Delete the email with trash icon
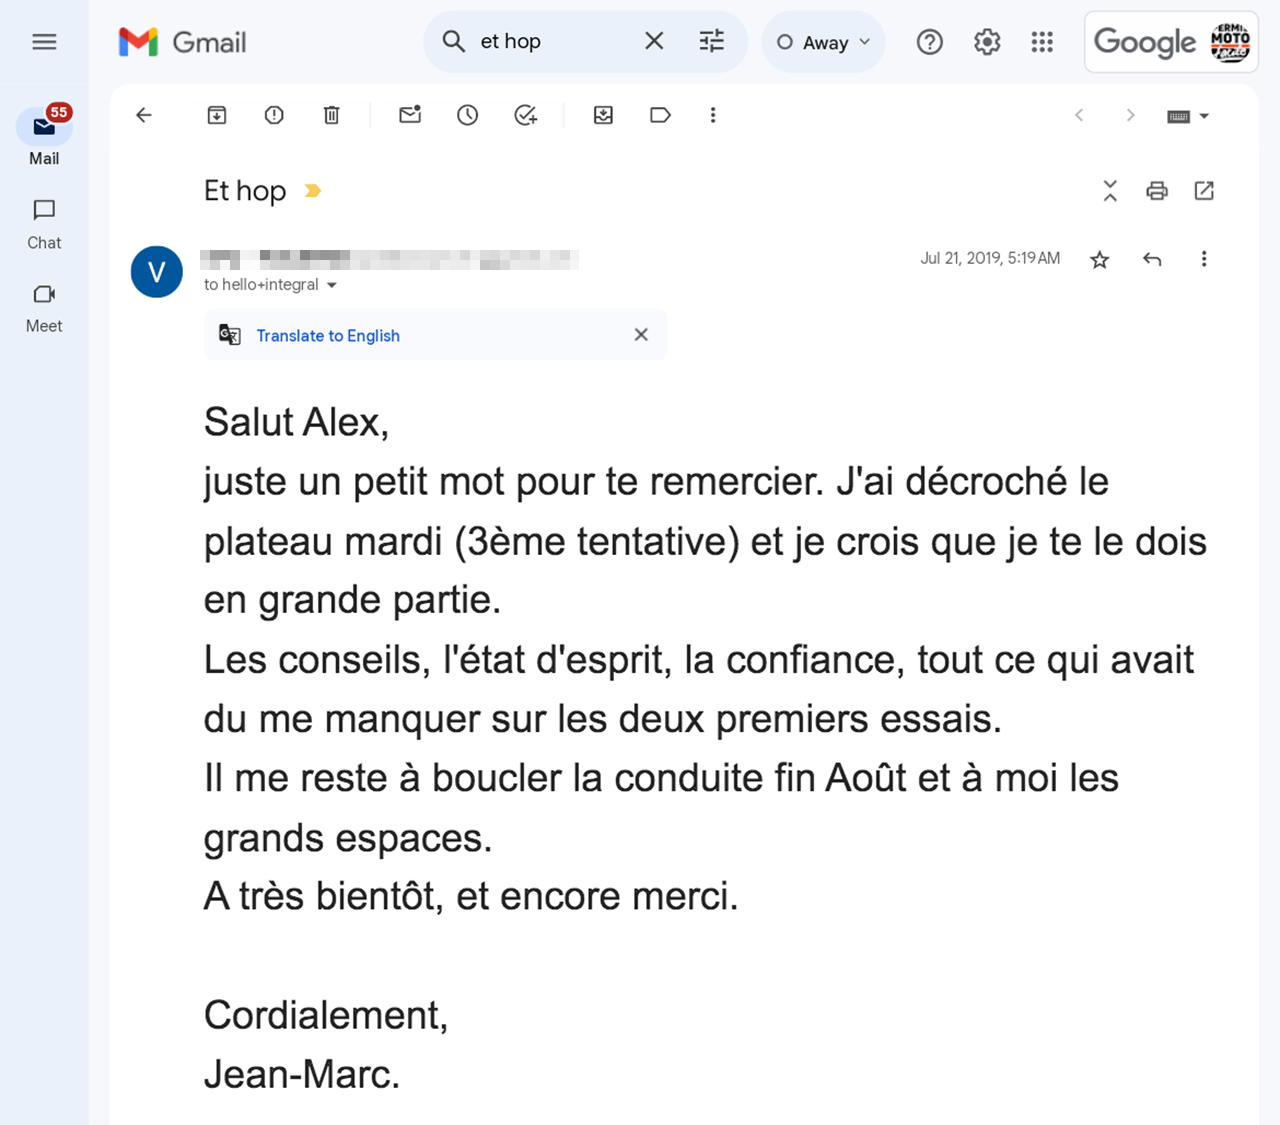1280x1125 pixels. (332, 115)
